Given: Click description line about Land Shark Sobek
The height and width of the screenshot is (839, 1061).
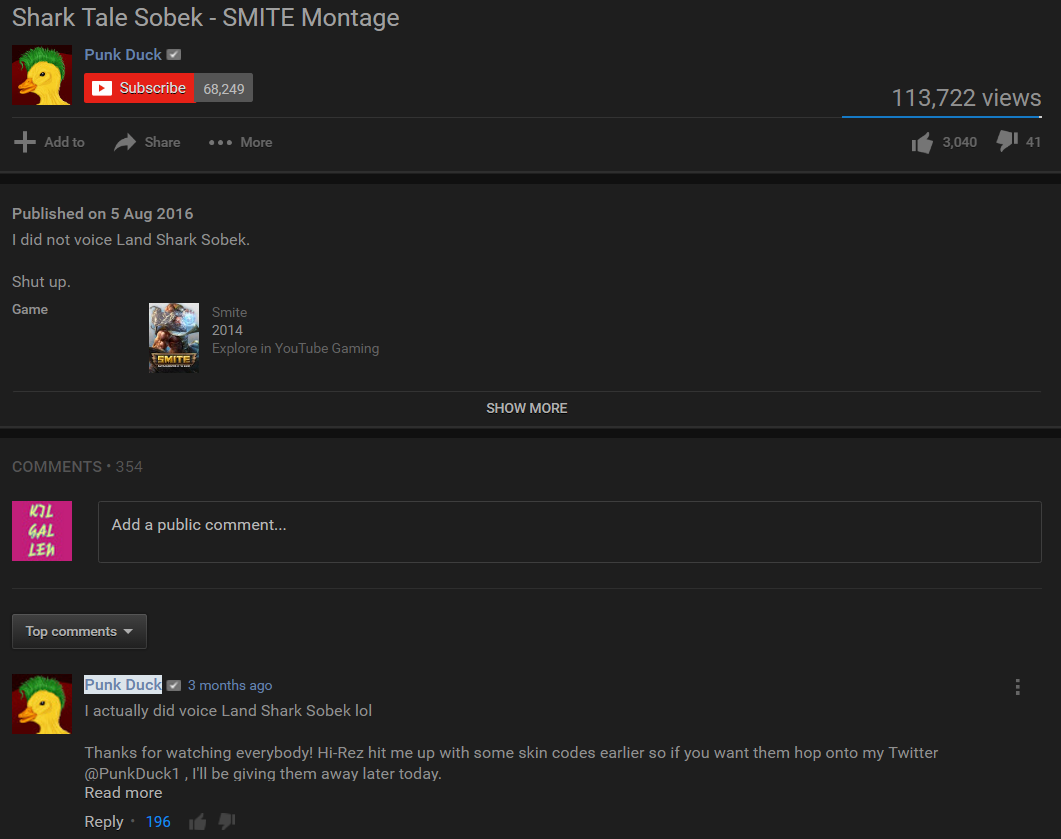Looking at the screenshot, I should pos(131,240).
